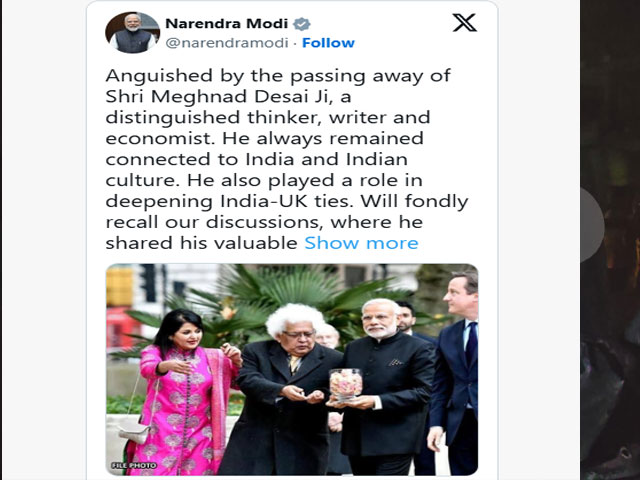This screenshot has height=480, width=640.
Task: Click the 'recall our discussions' line
Action: 264,222
